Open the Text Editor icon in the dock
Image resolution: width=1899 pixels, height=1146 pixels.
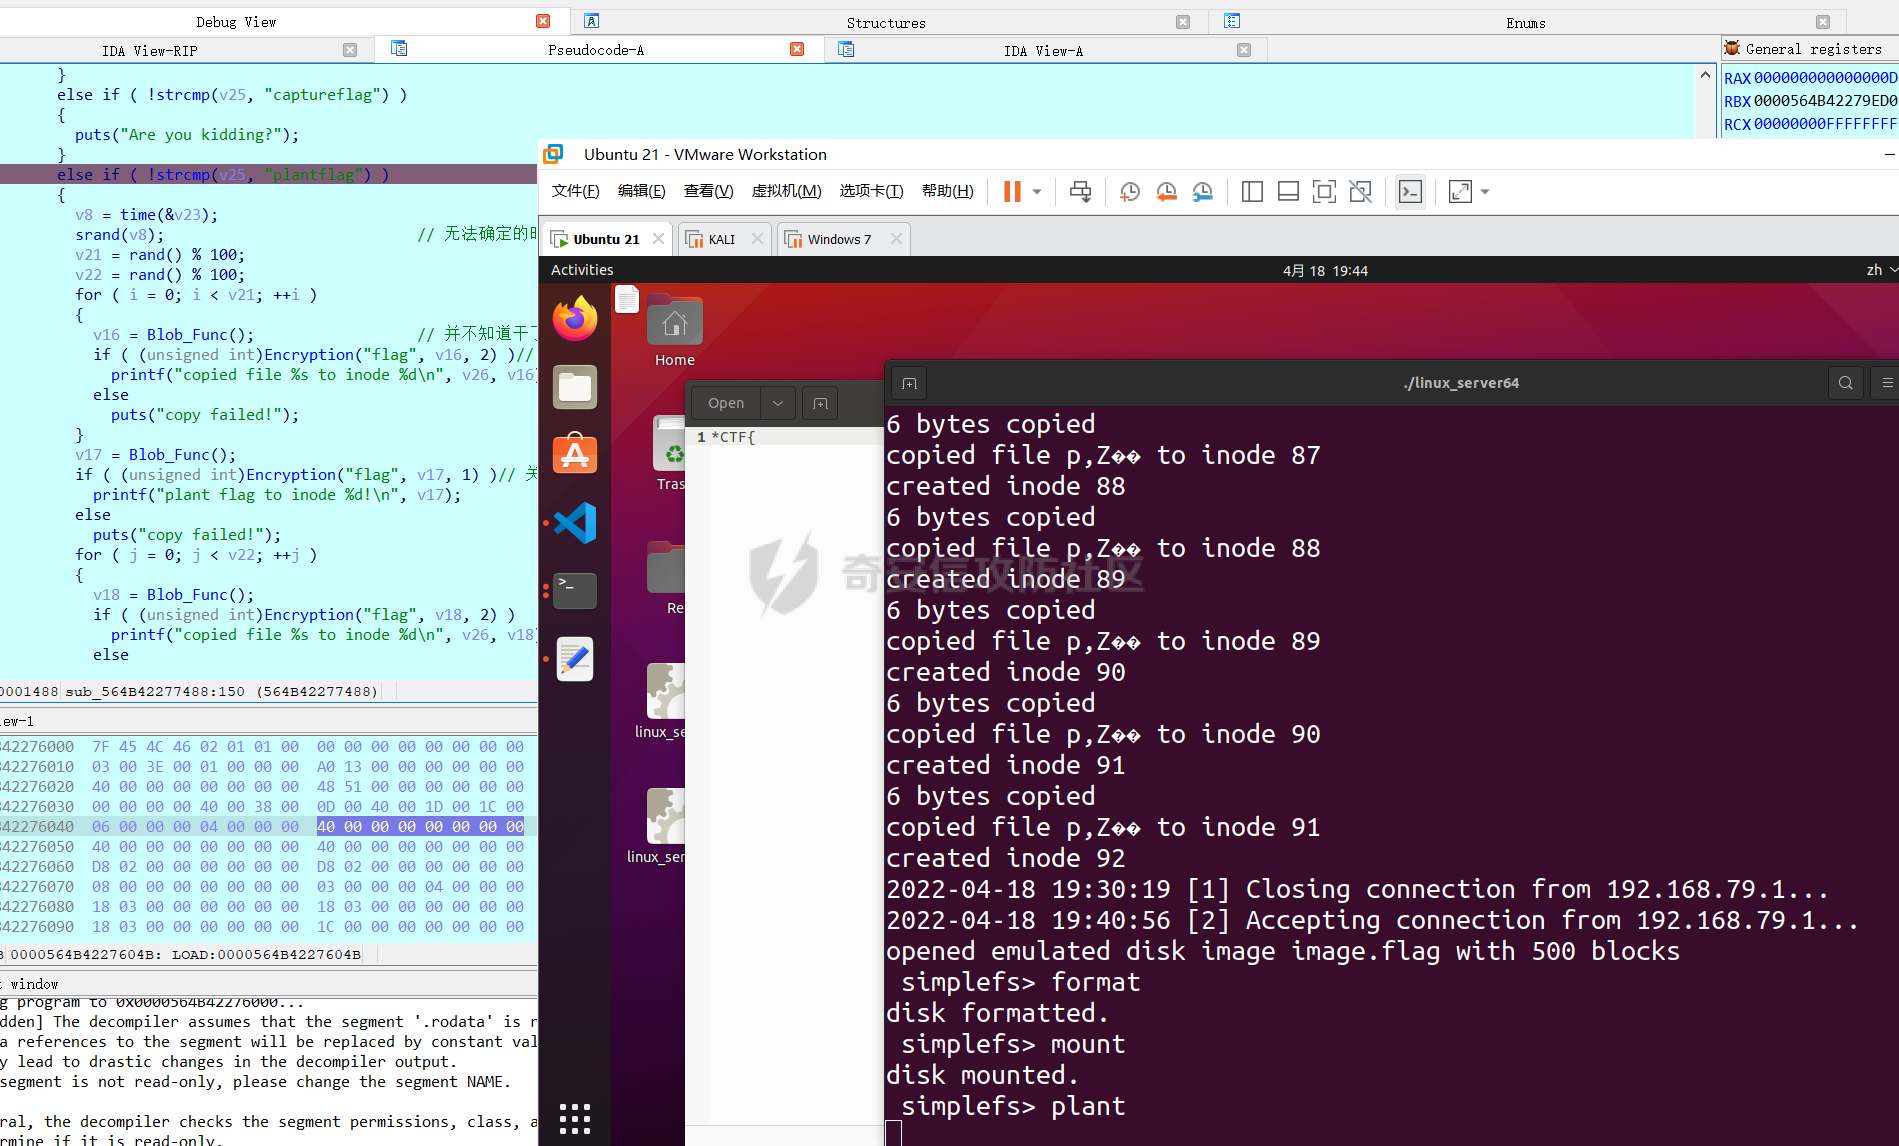tap(575, 659)
